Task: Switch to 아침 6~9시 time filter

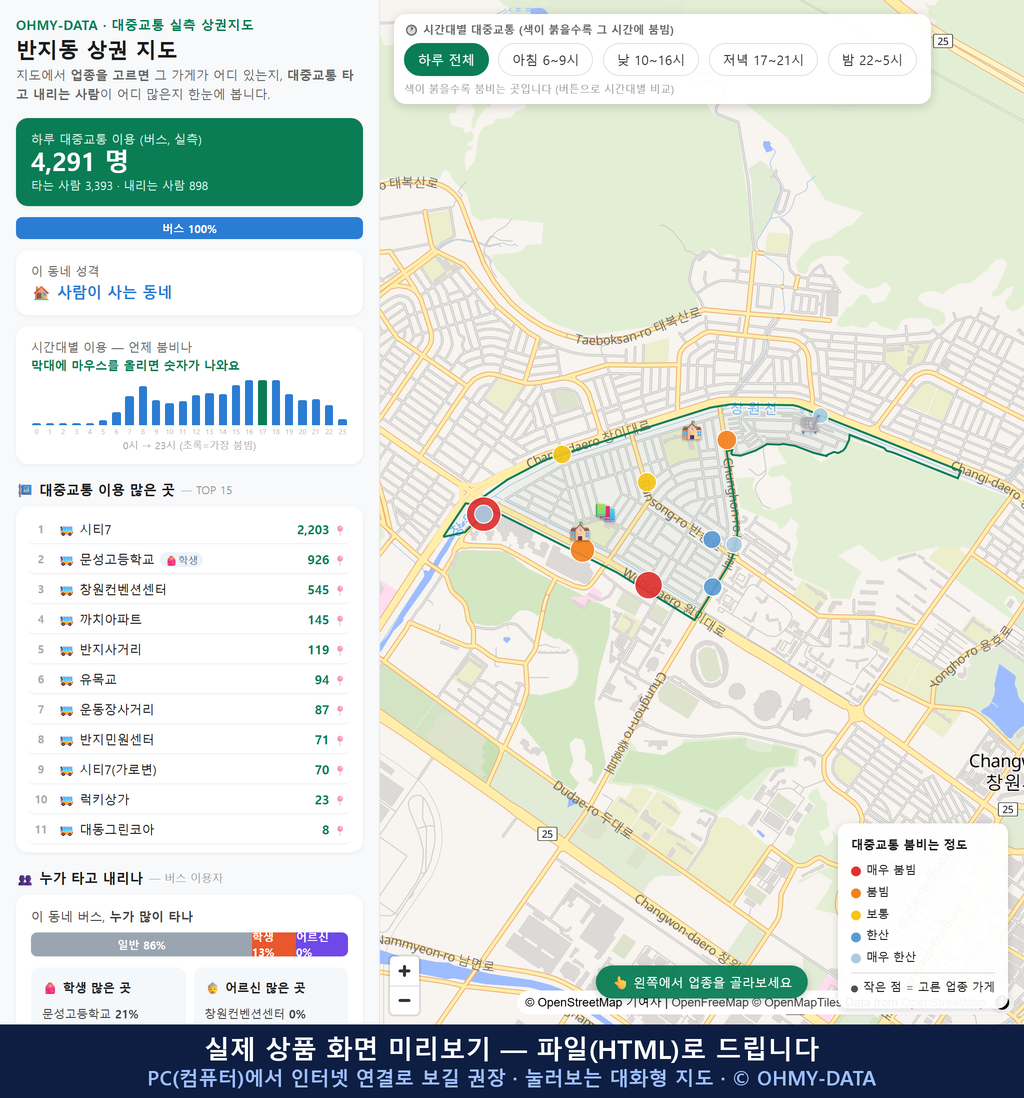Action: (x=546, y=60)
